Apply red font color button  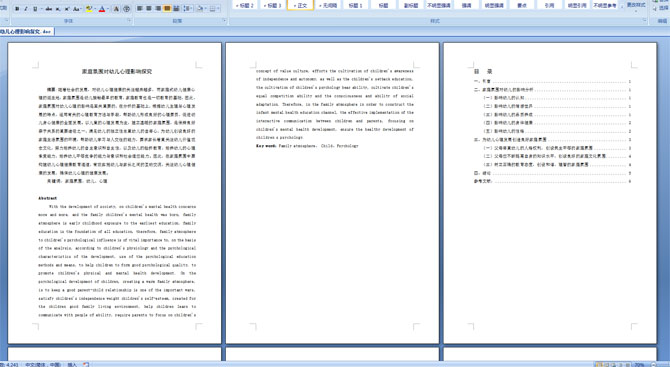pyautogui.click(x=102, y=9)
